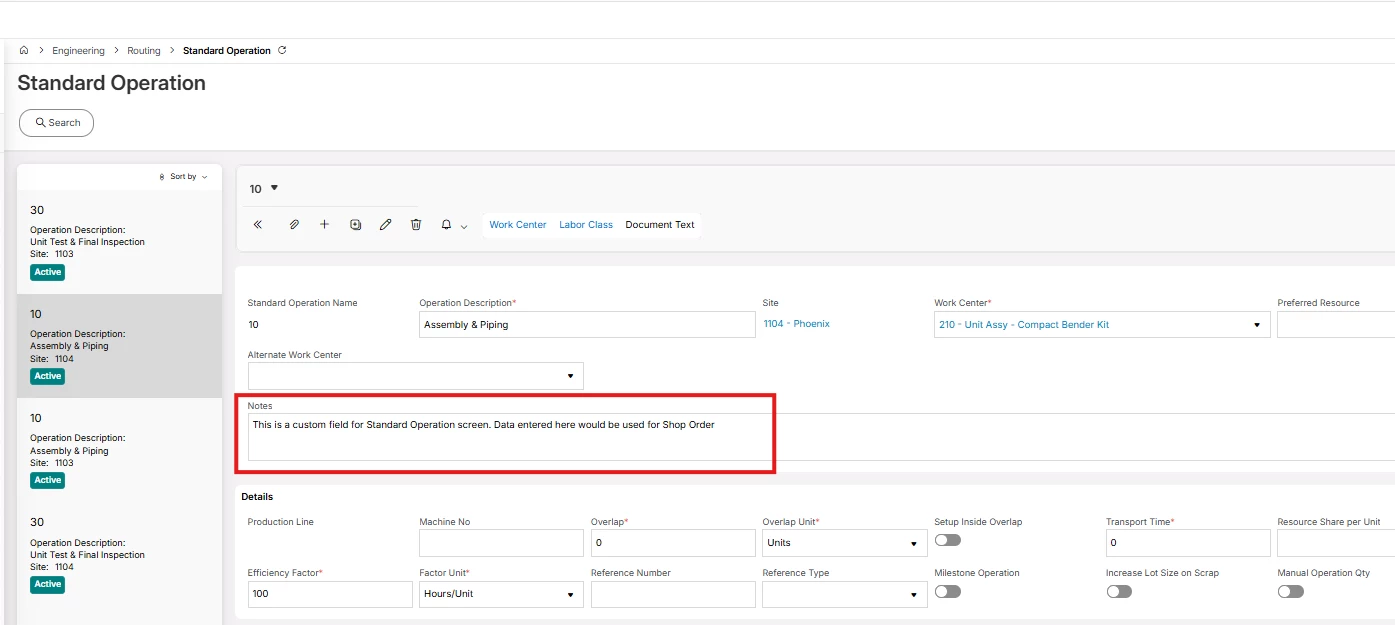1395x625 pixels.
Task: Open attachments with the paperclip icon
Action: (x=294, y=225)
